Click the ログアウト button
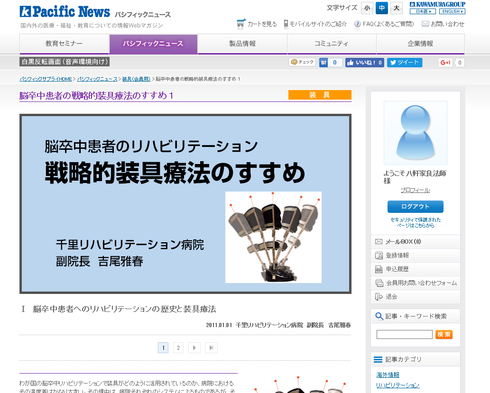The height and width of the screenshot is (393, 490). pyautogui.click(x=415, y=206)
